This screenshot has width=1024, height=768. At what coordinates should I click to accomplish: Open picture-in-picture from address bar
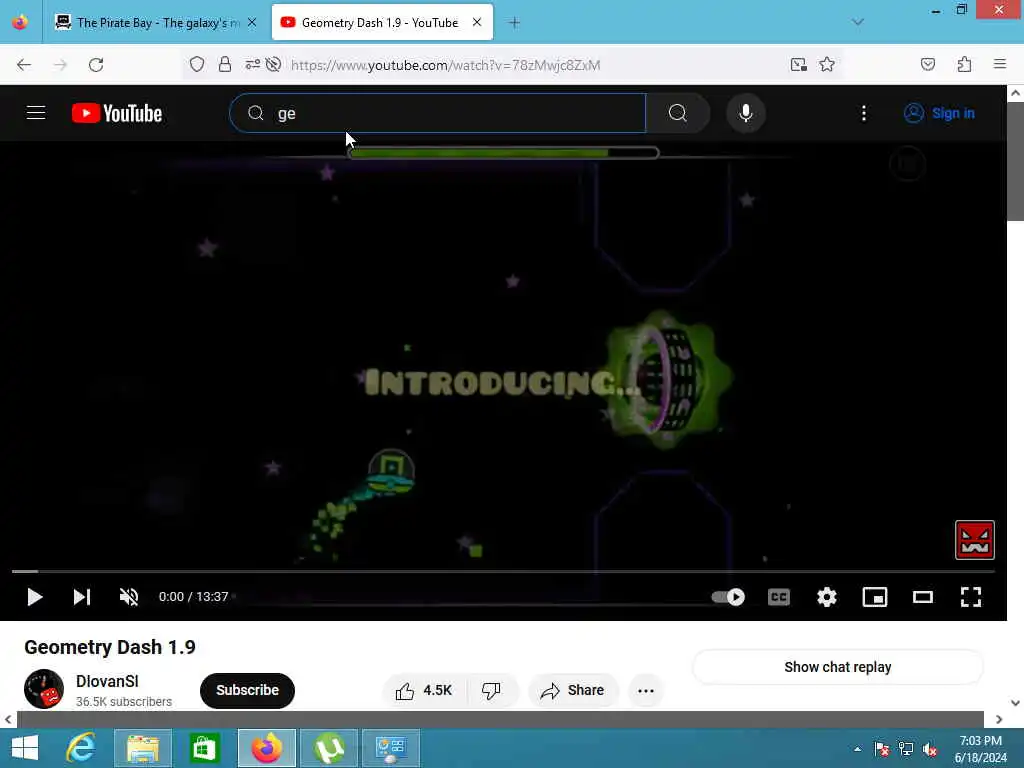[x=798, y=64]
